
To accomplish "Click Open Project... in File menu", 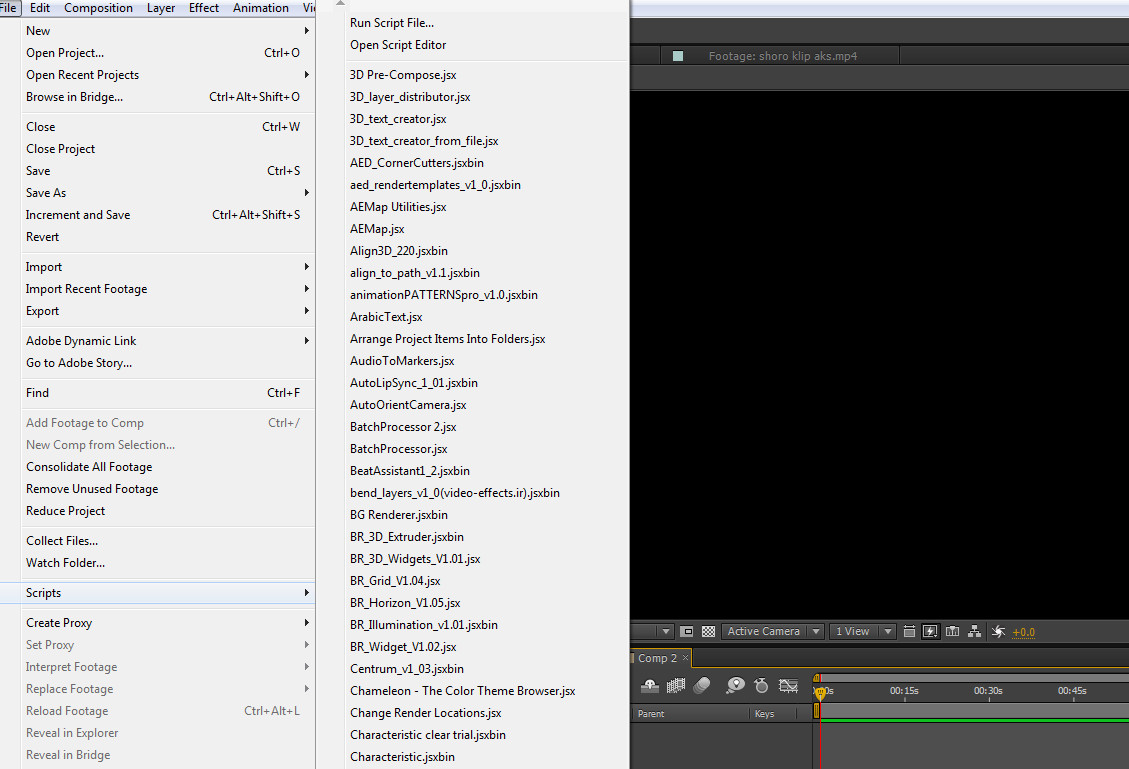I will pyautogui.click(x=168, y=53).
